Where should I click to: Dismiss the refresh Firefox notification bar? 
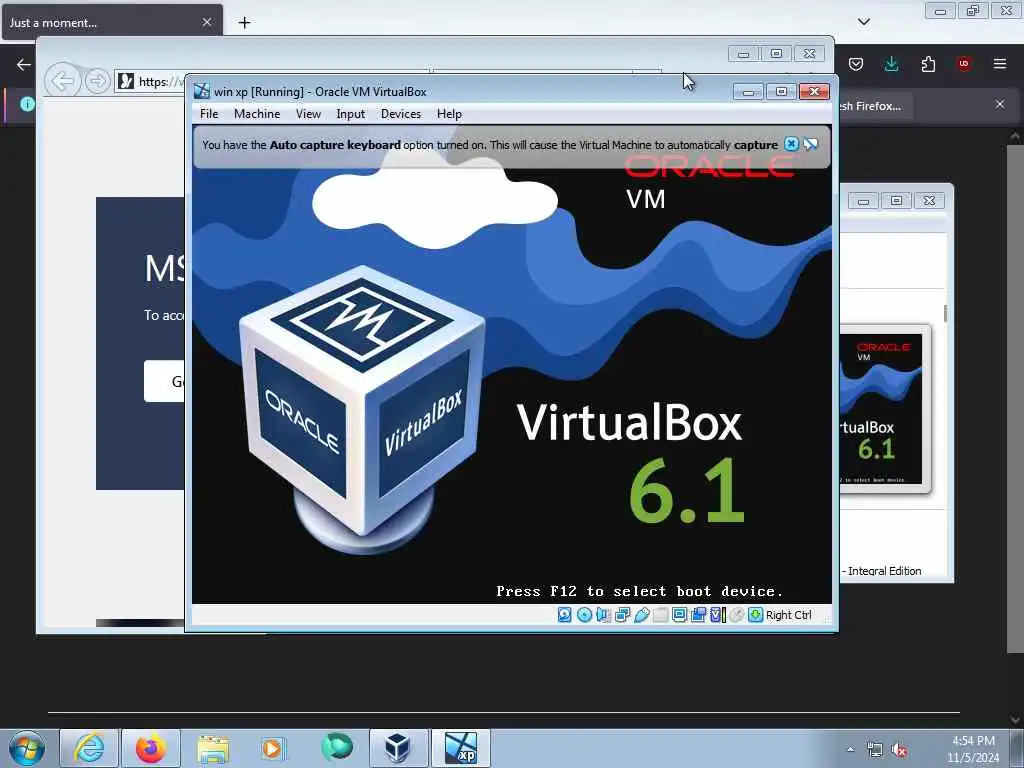(x=999, y=104)
